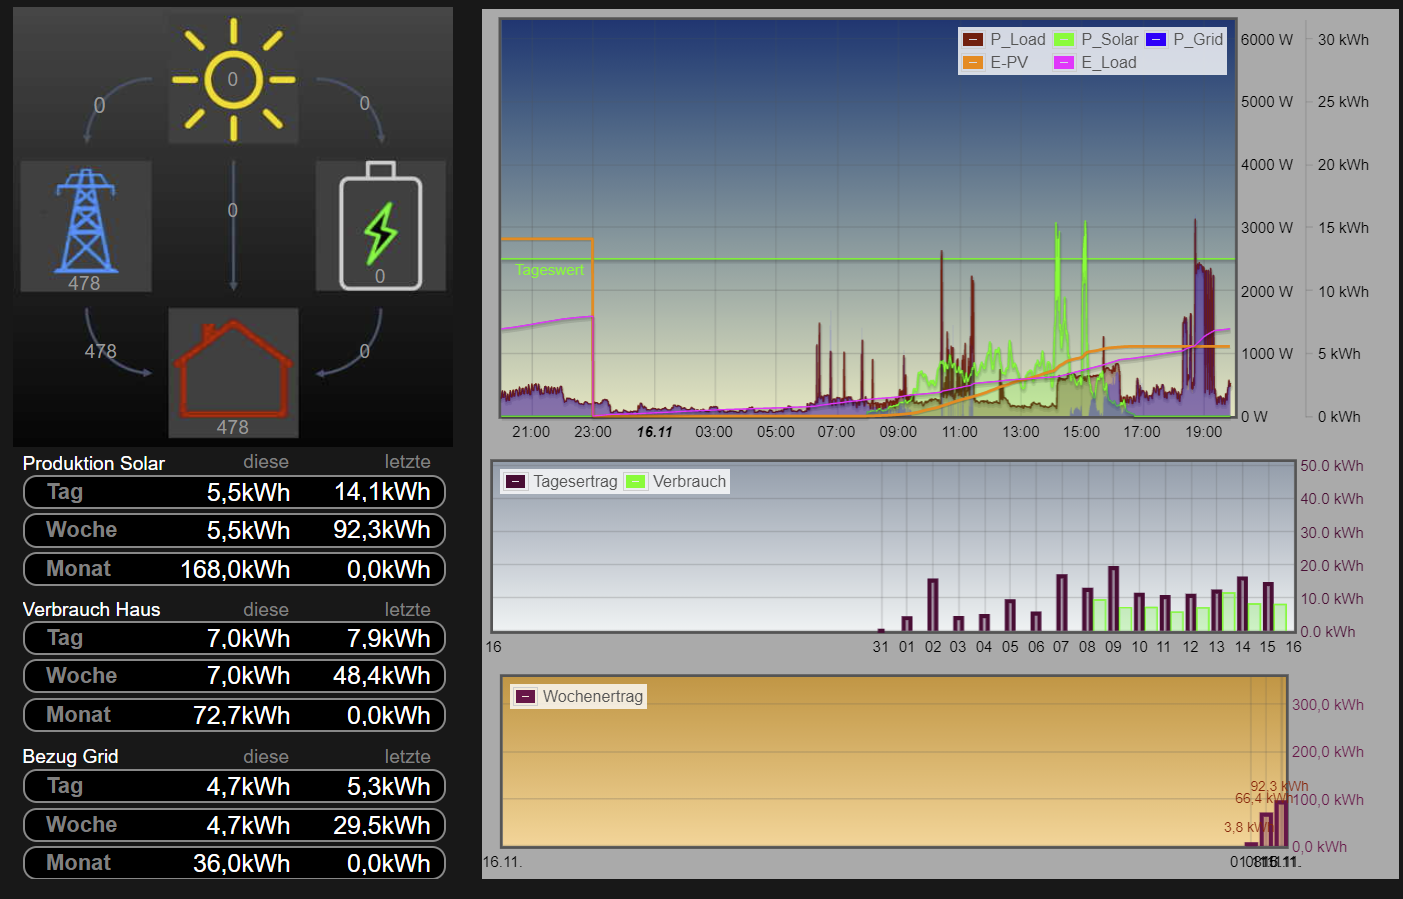Click the 168,0kWh monthly solar value
Screen dimensions: 1403x899
pyautogui.click(x=235, y=569)
